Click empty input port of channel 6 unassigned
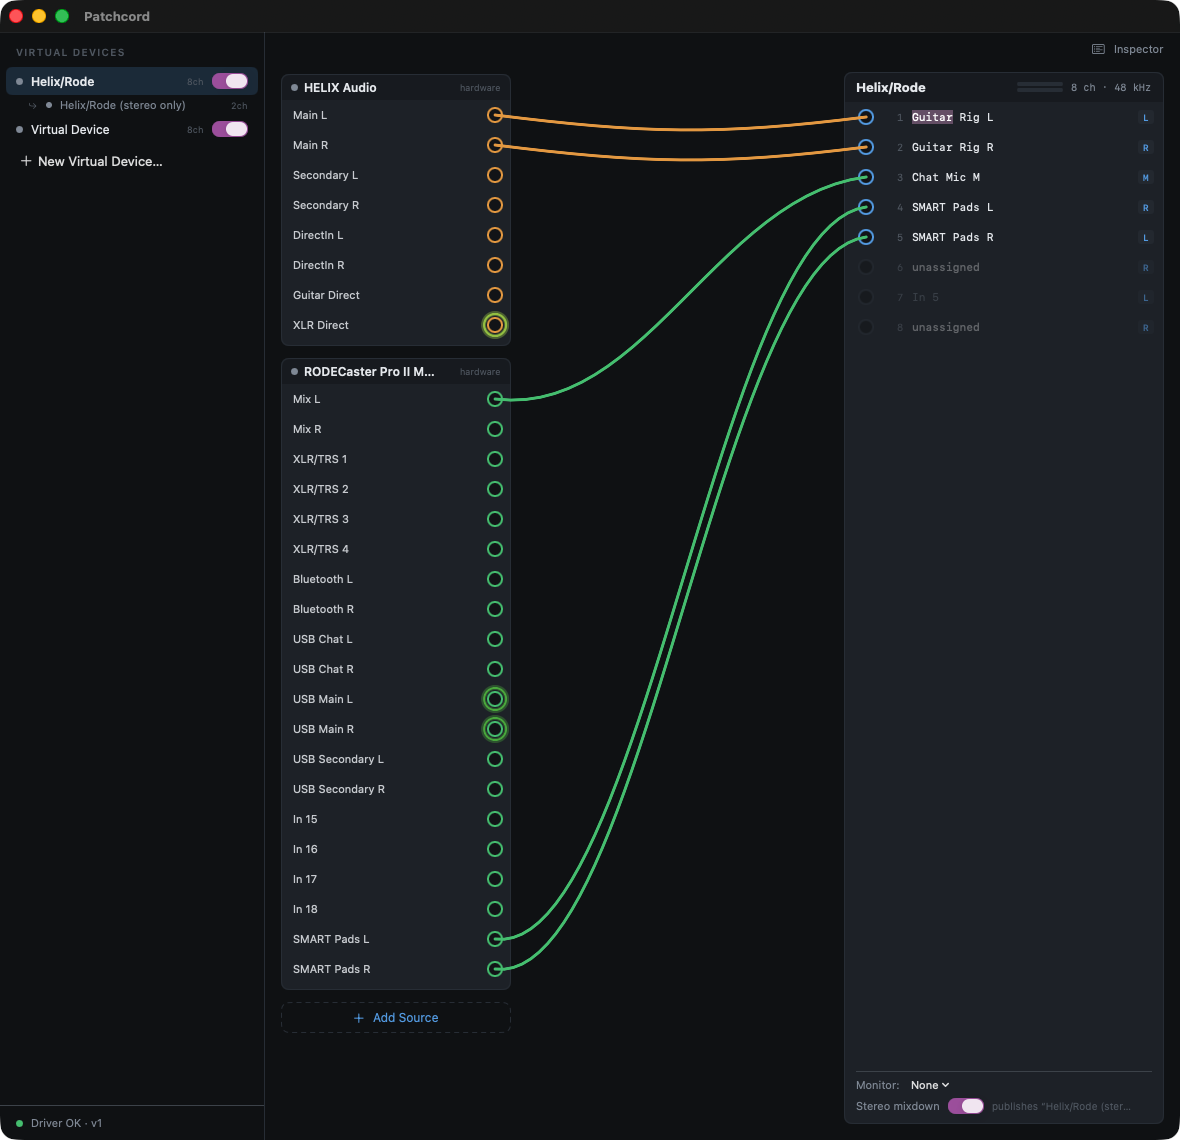Viewport: 1180px width, 1140px height. pos(865,267)
